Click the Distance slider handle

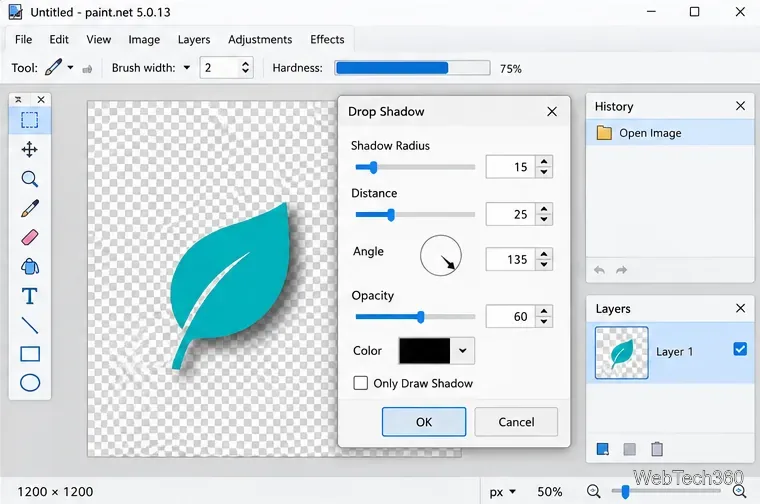tap(391, 215)
